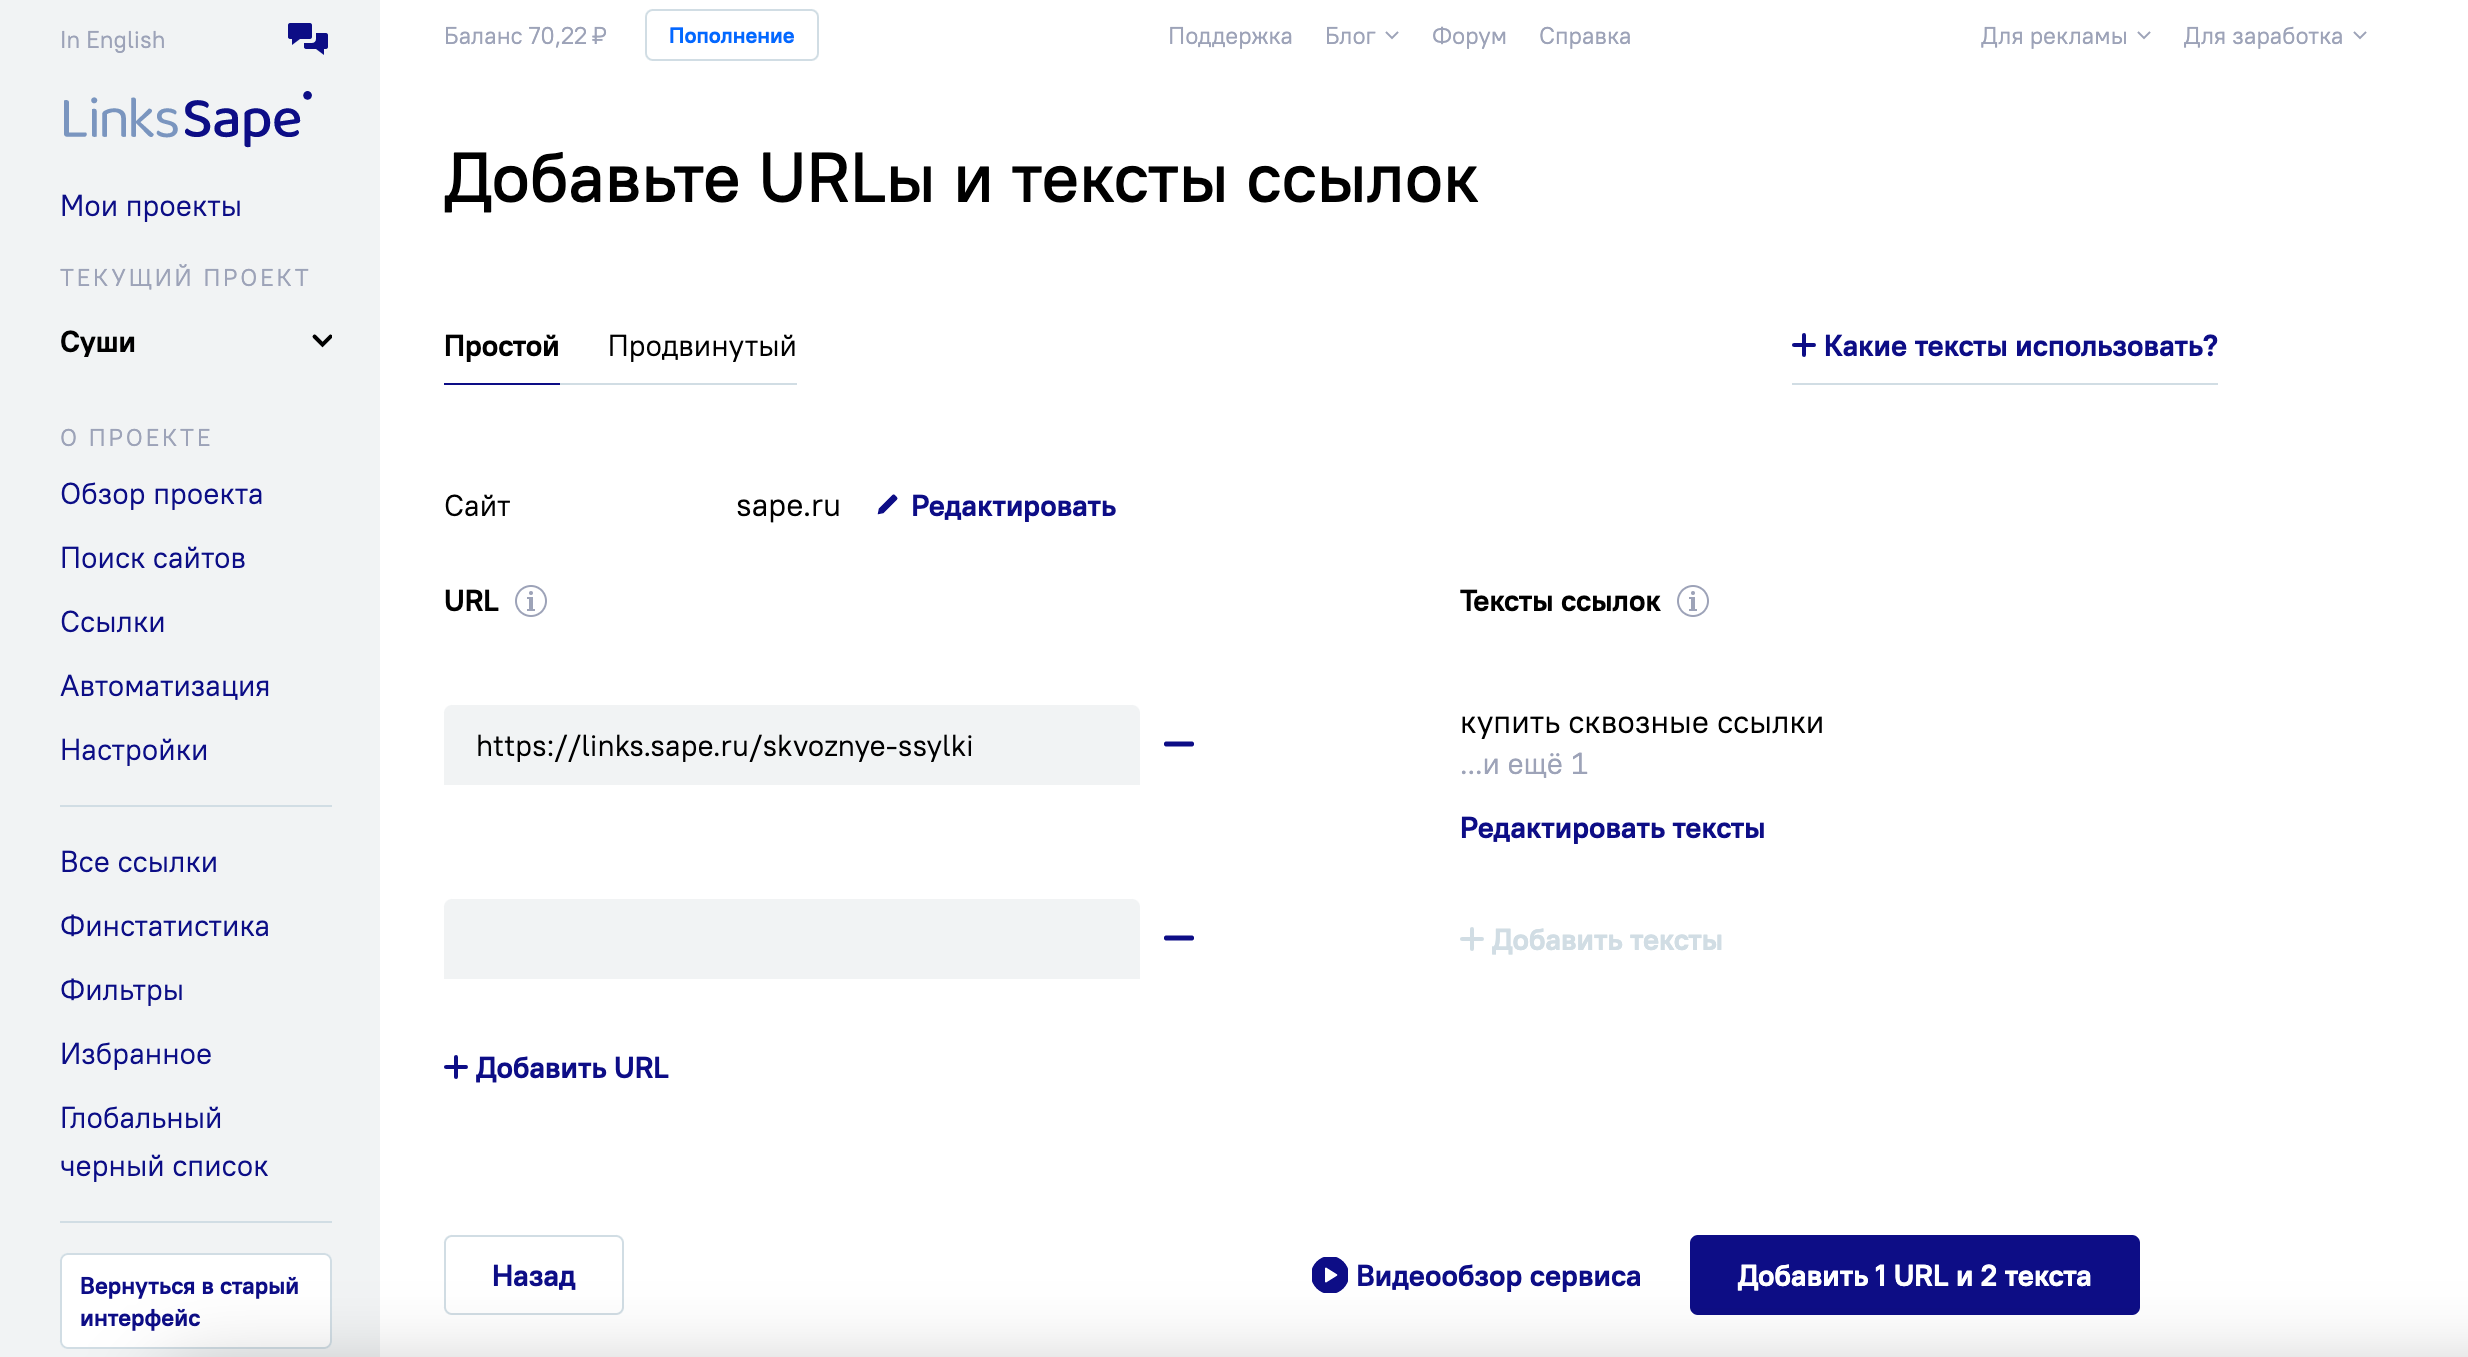Click the info icon next to URL
2468x1357 pixels.
point(531,601)
